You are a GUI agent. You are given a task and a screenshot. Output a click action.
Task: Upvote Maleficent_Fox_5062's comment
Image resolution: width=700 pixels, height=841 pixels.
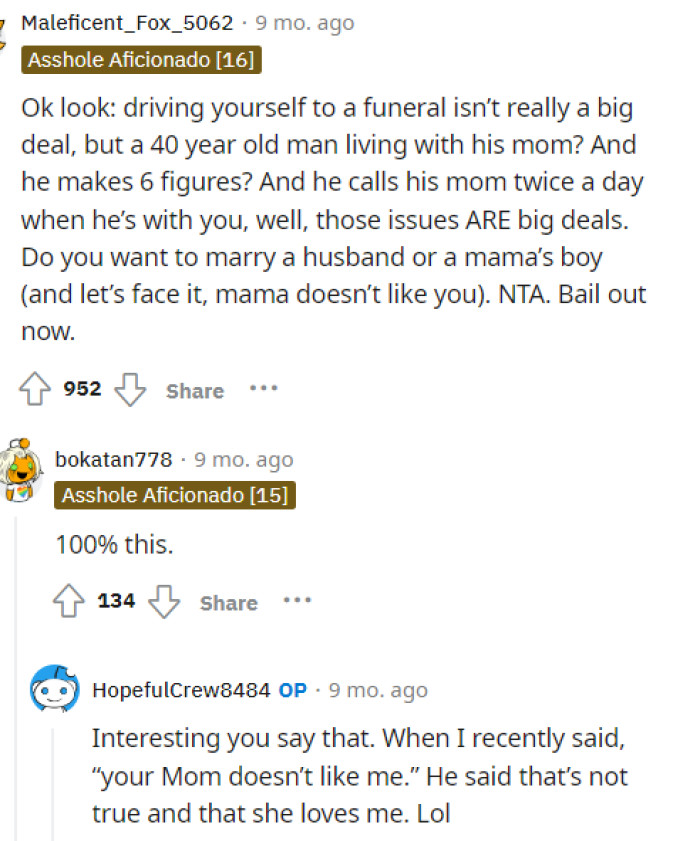pyautogui.click(x=33, y=389)
